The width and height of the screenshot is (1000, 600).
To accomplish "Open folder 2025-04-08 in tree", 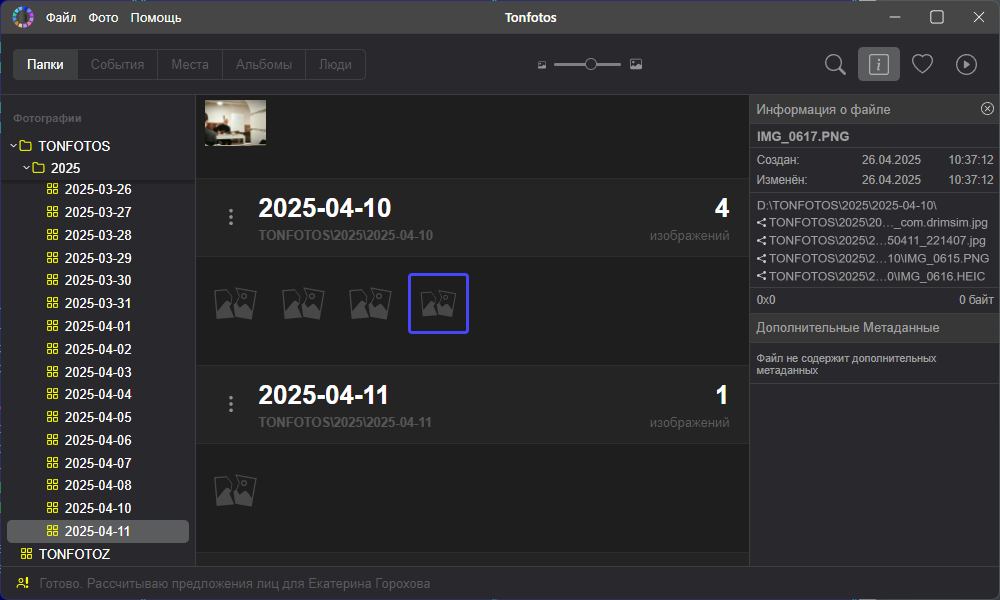I will tap(98, 486).
